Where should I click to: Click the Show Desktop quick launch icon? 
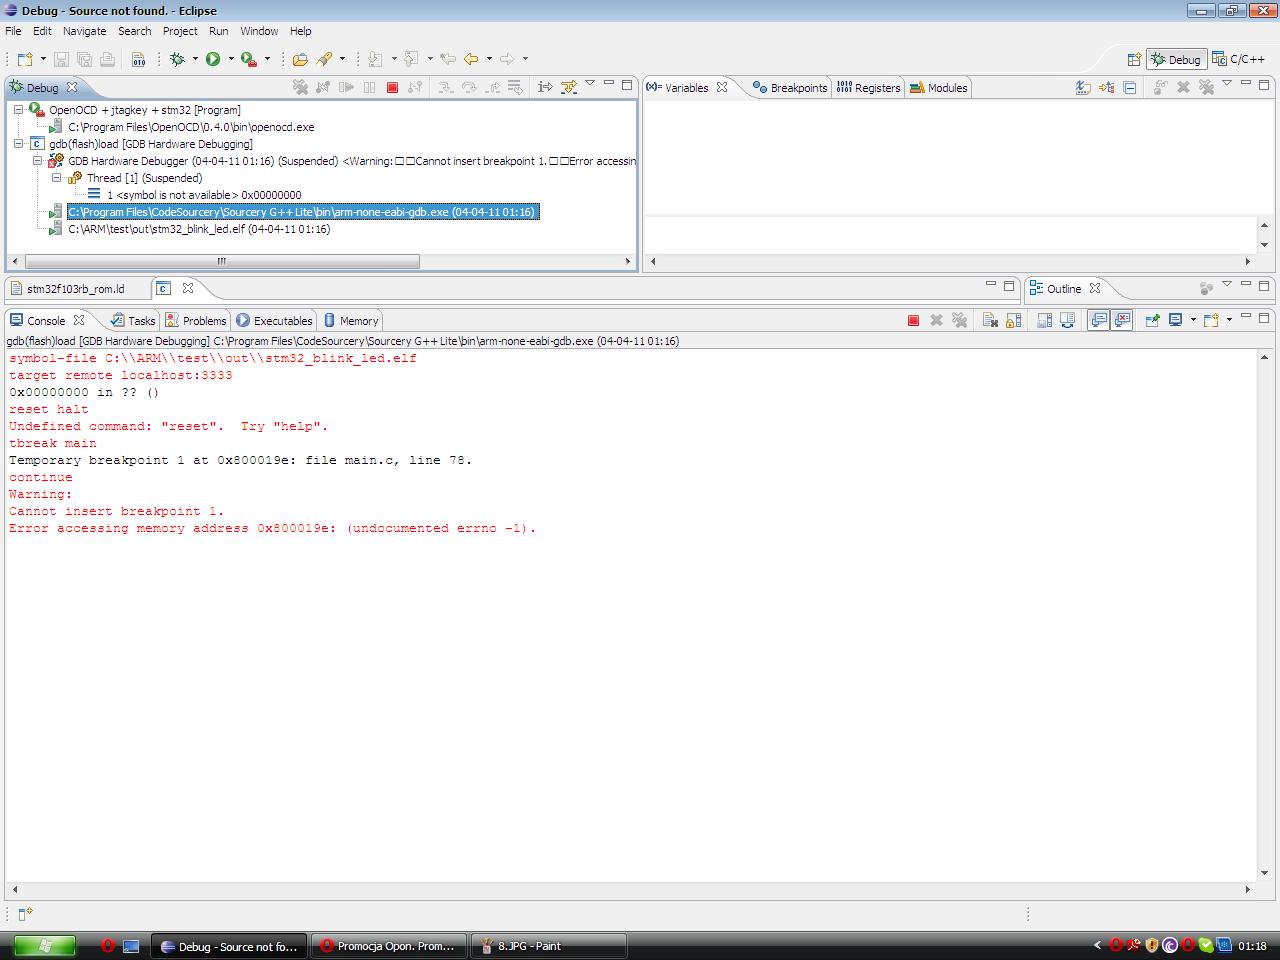coord(131,946)
